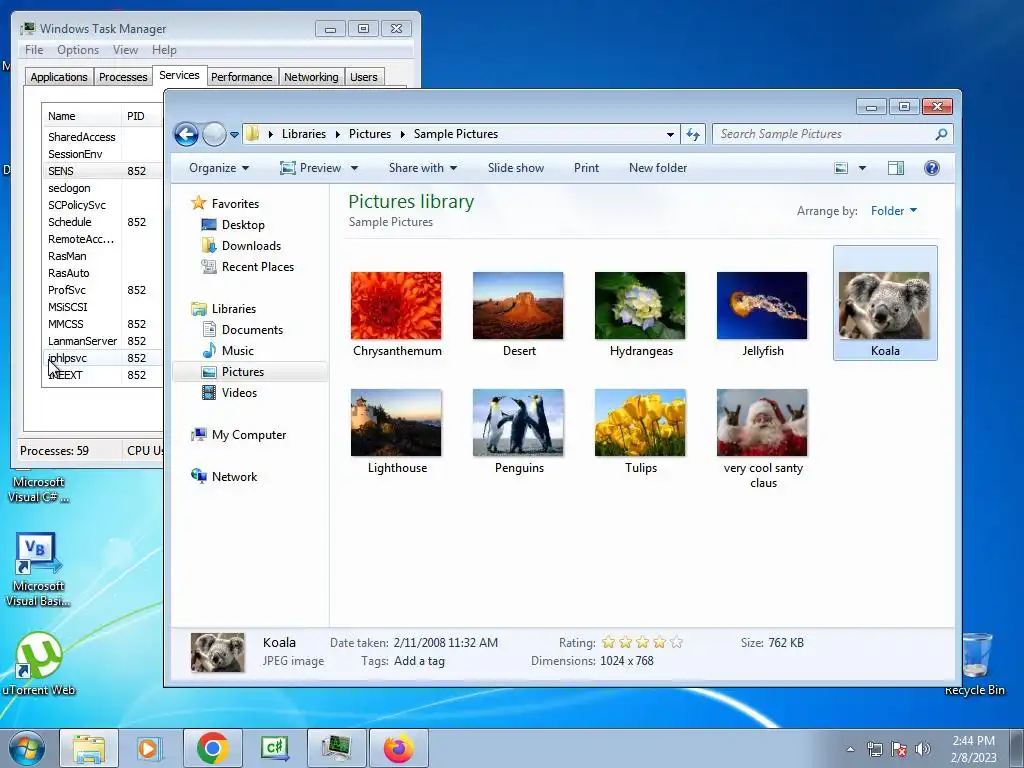This screenshot has height=768, width=1024.
Task: Select Network in navigation pane
Action: click(224, 477)
